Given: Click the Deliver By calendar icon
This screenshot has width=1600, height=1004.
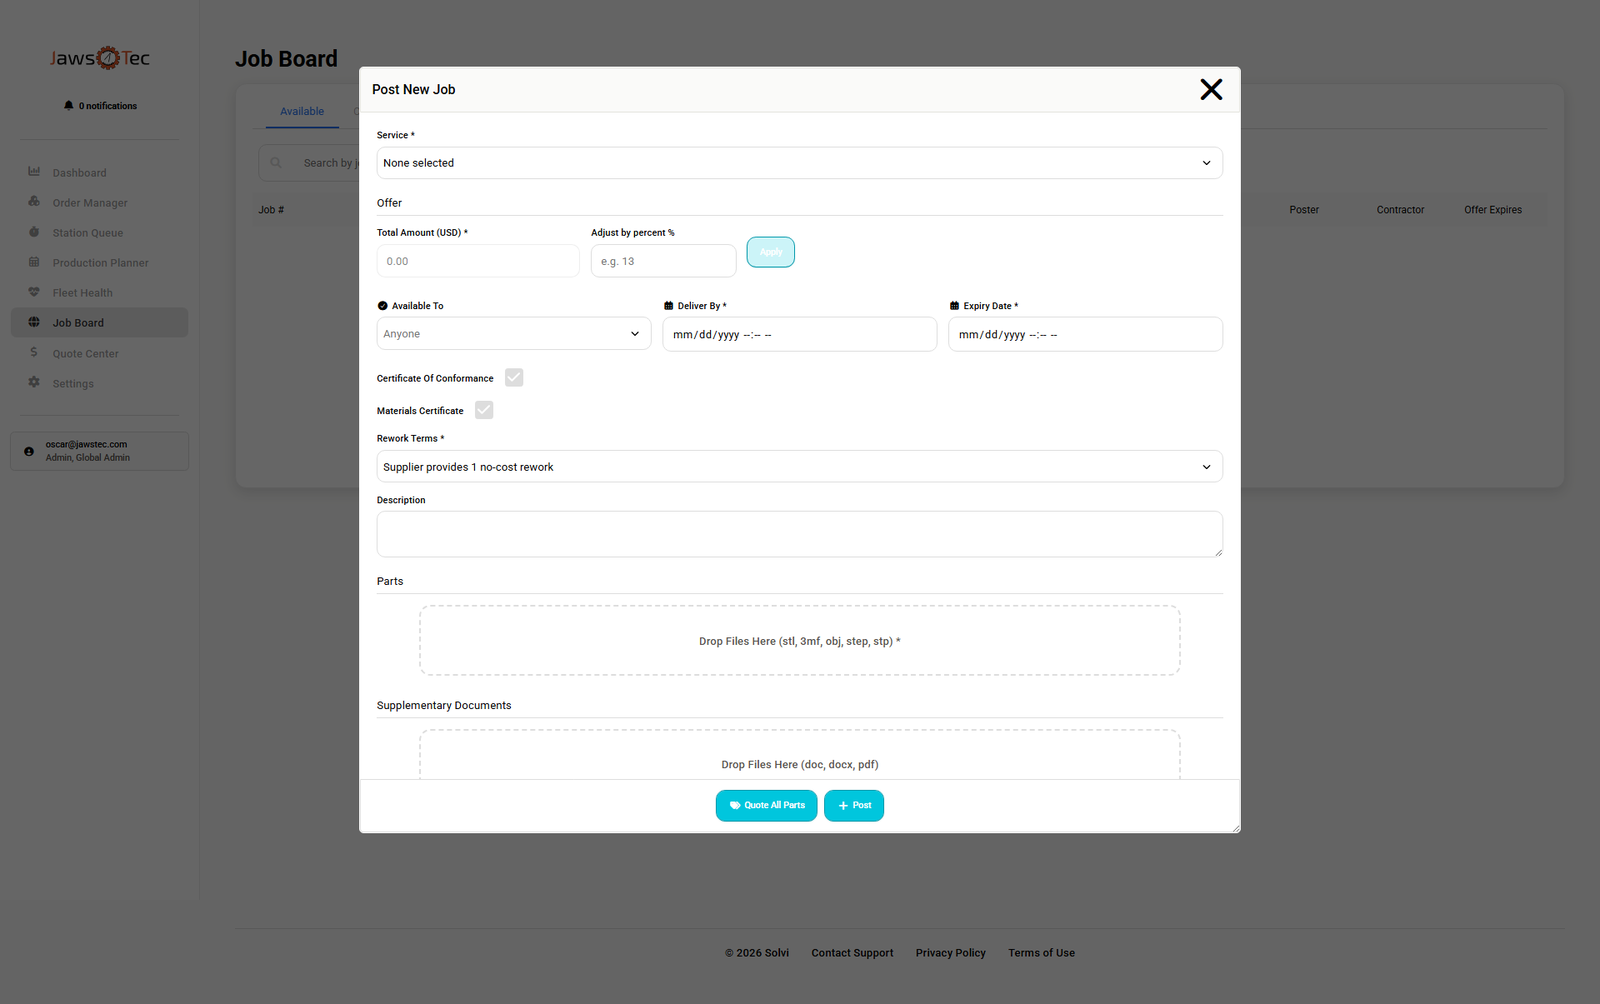Looking at the screenshot, I should (x=669, y=306).
